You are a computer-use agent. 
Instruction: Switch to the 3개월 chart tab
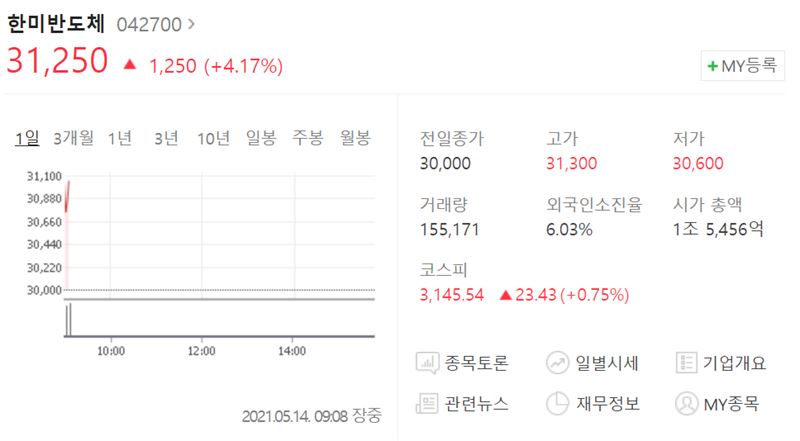pos(73,138)
